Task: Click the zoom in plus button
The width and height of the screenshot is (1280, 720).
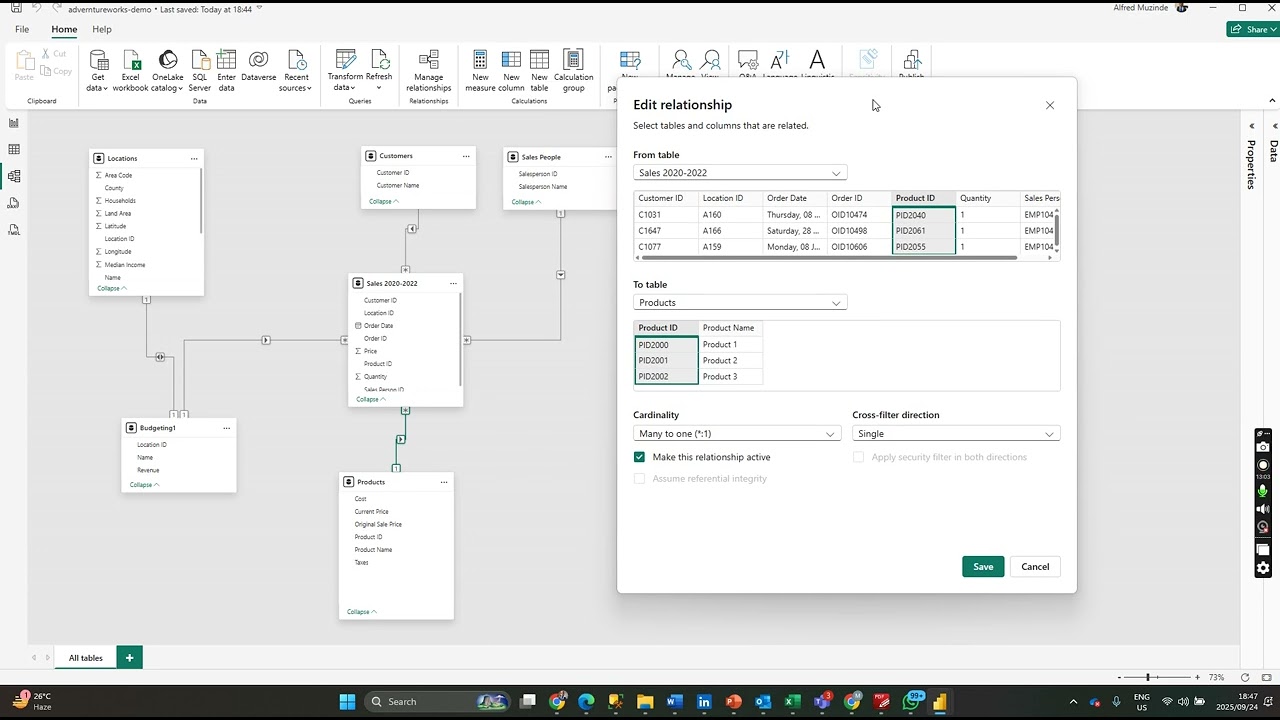Action: [1197, 677]
